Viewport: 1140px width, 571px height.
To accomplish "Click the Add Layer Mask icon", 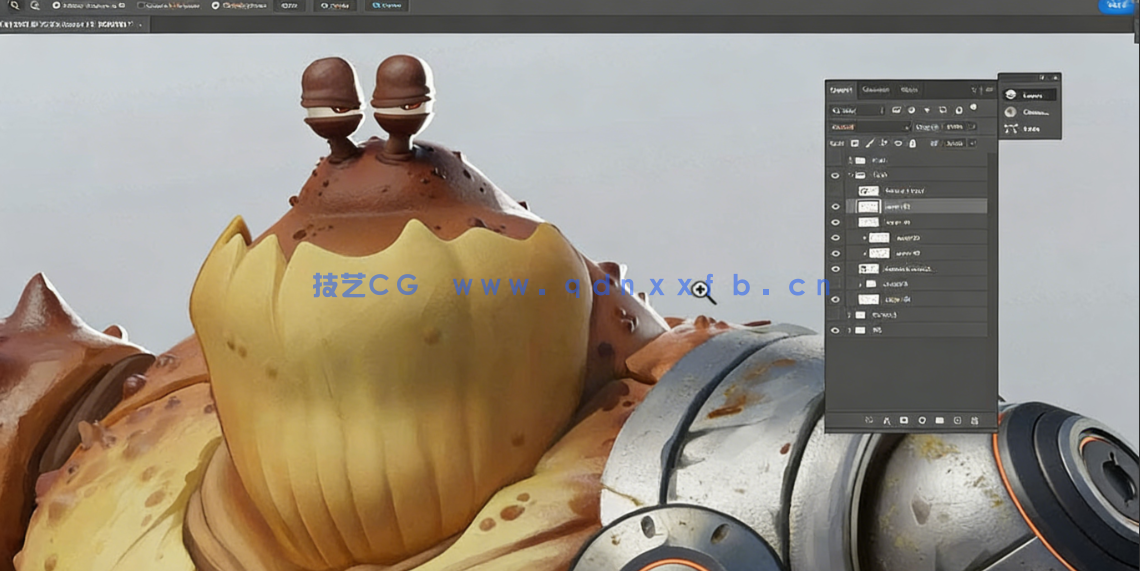I will pyautogui.click(x=904, y=420).
